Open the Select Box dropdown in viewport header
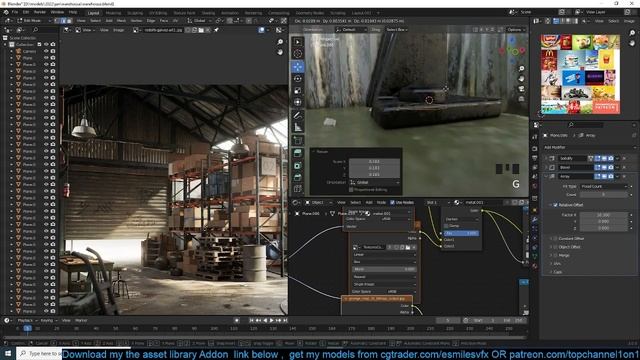This screenshot has width=640, height=360. coord(397,29)
